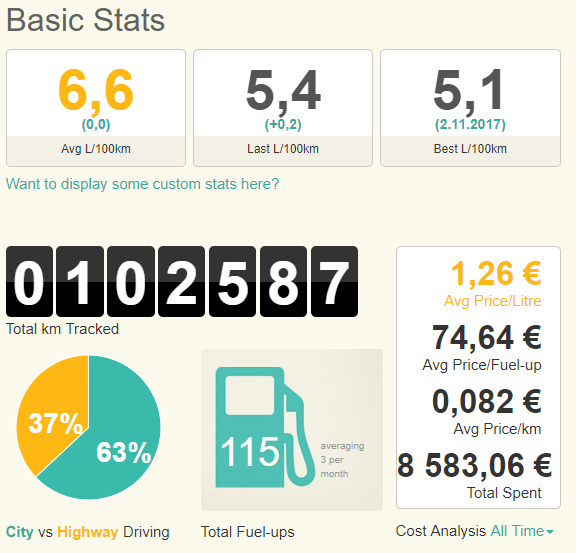The height and width of the screenshot is (553, 576).
Task: Click the City label in driving legend
Action: (19, 532)
